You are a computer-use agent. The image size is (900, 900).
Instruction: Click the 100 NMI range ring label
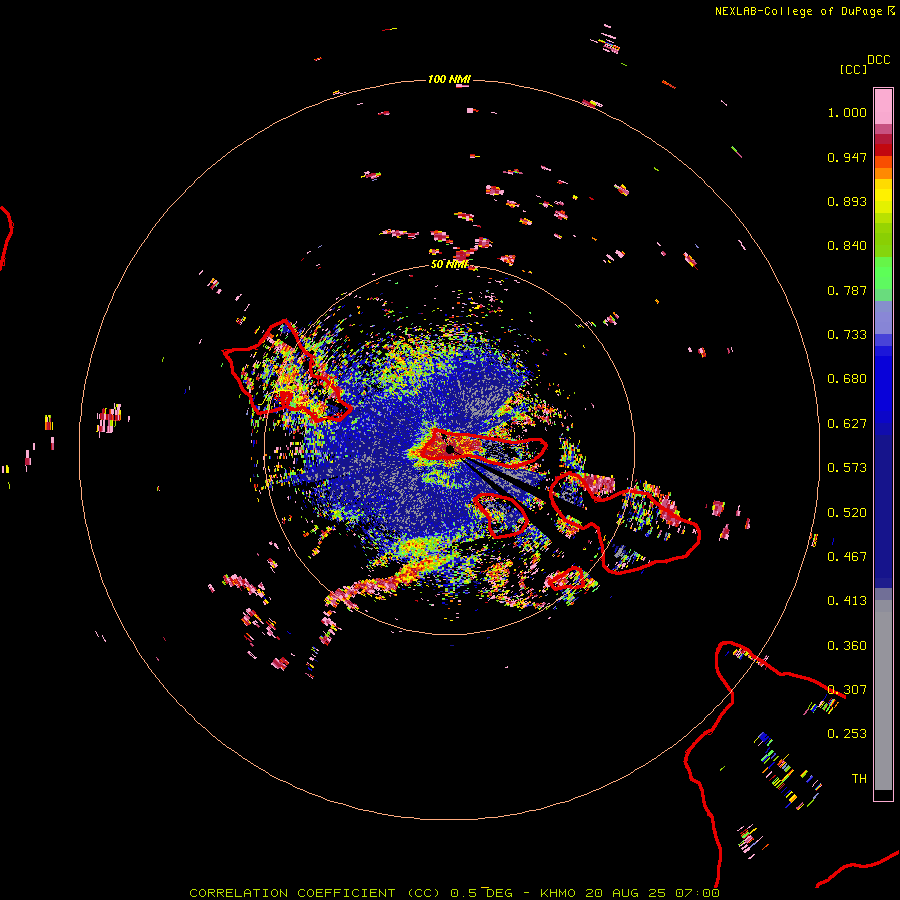(449, 79)
